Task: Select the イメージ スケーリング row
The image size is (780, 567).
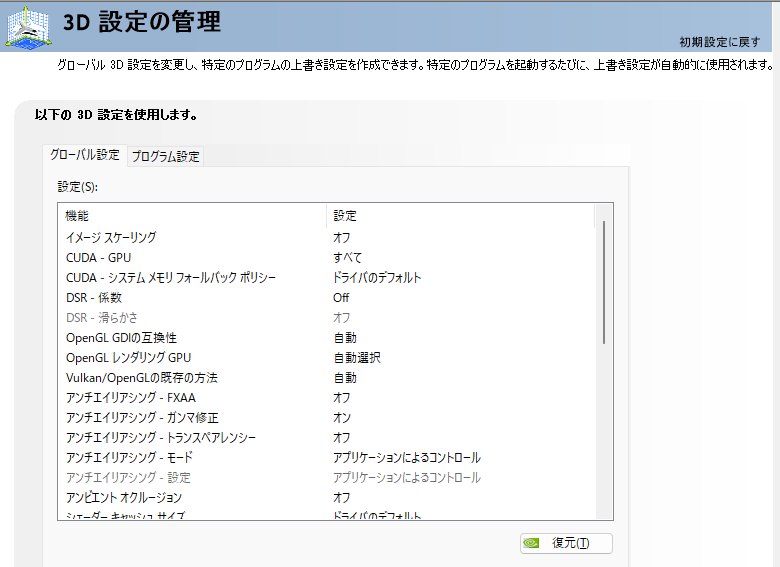Action: tap(326, 238)
